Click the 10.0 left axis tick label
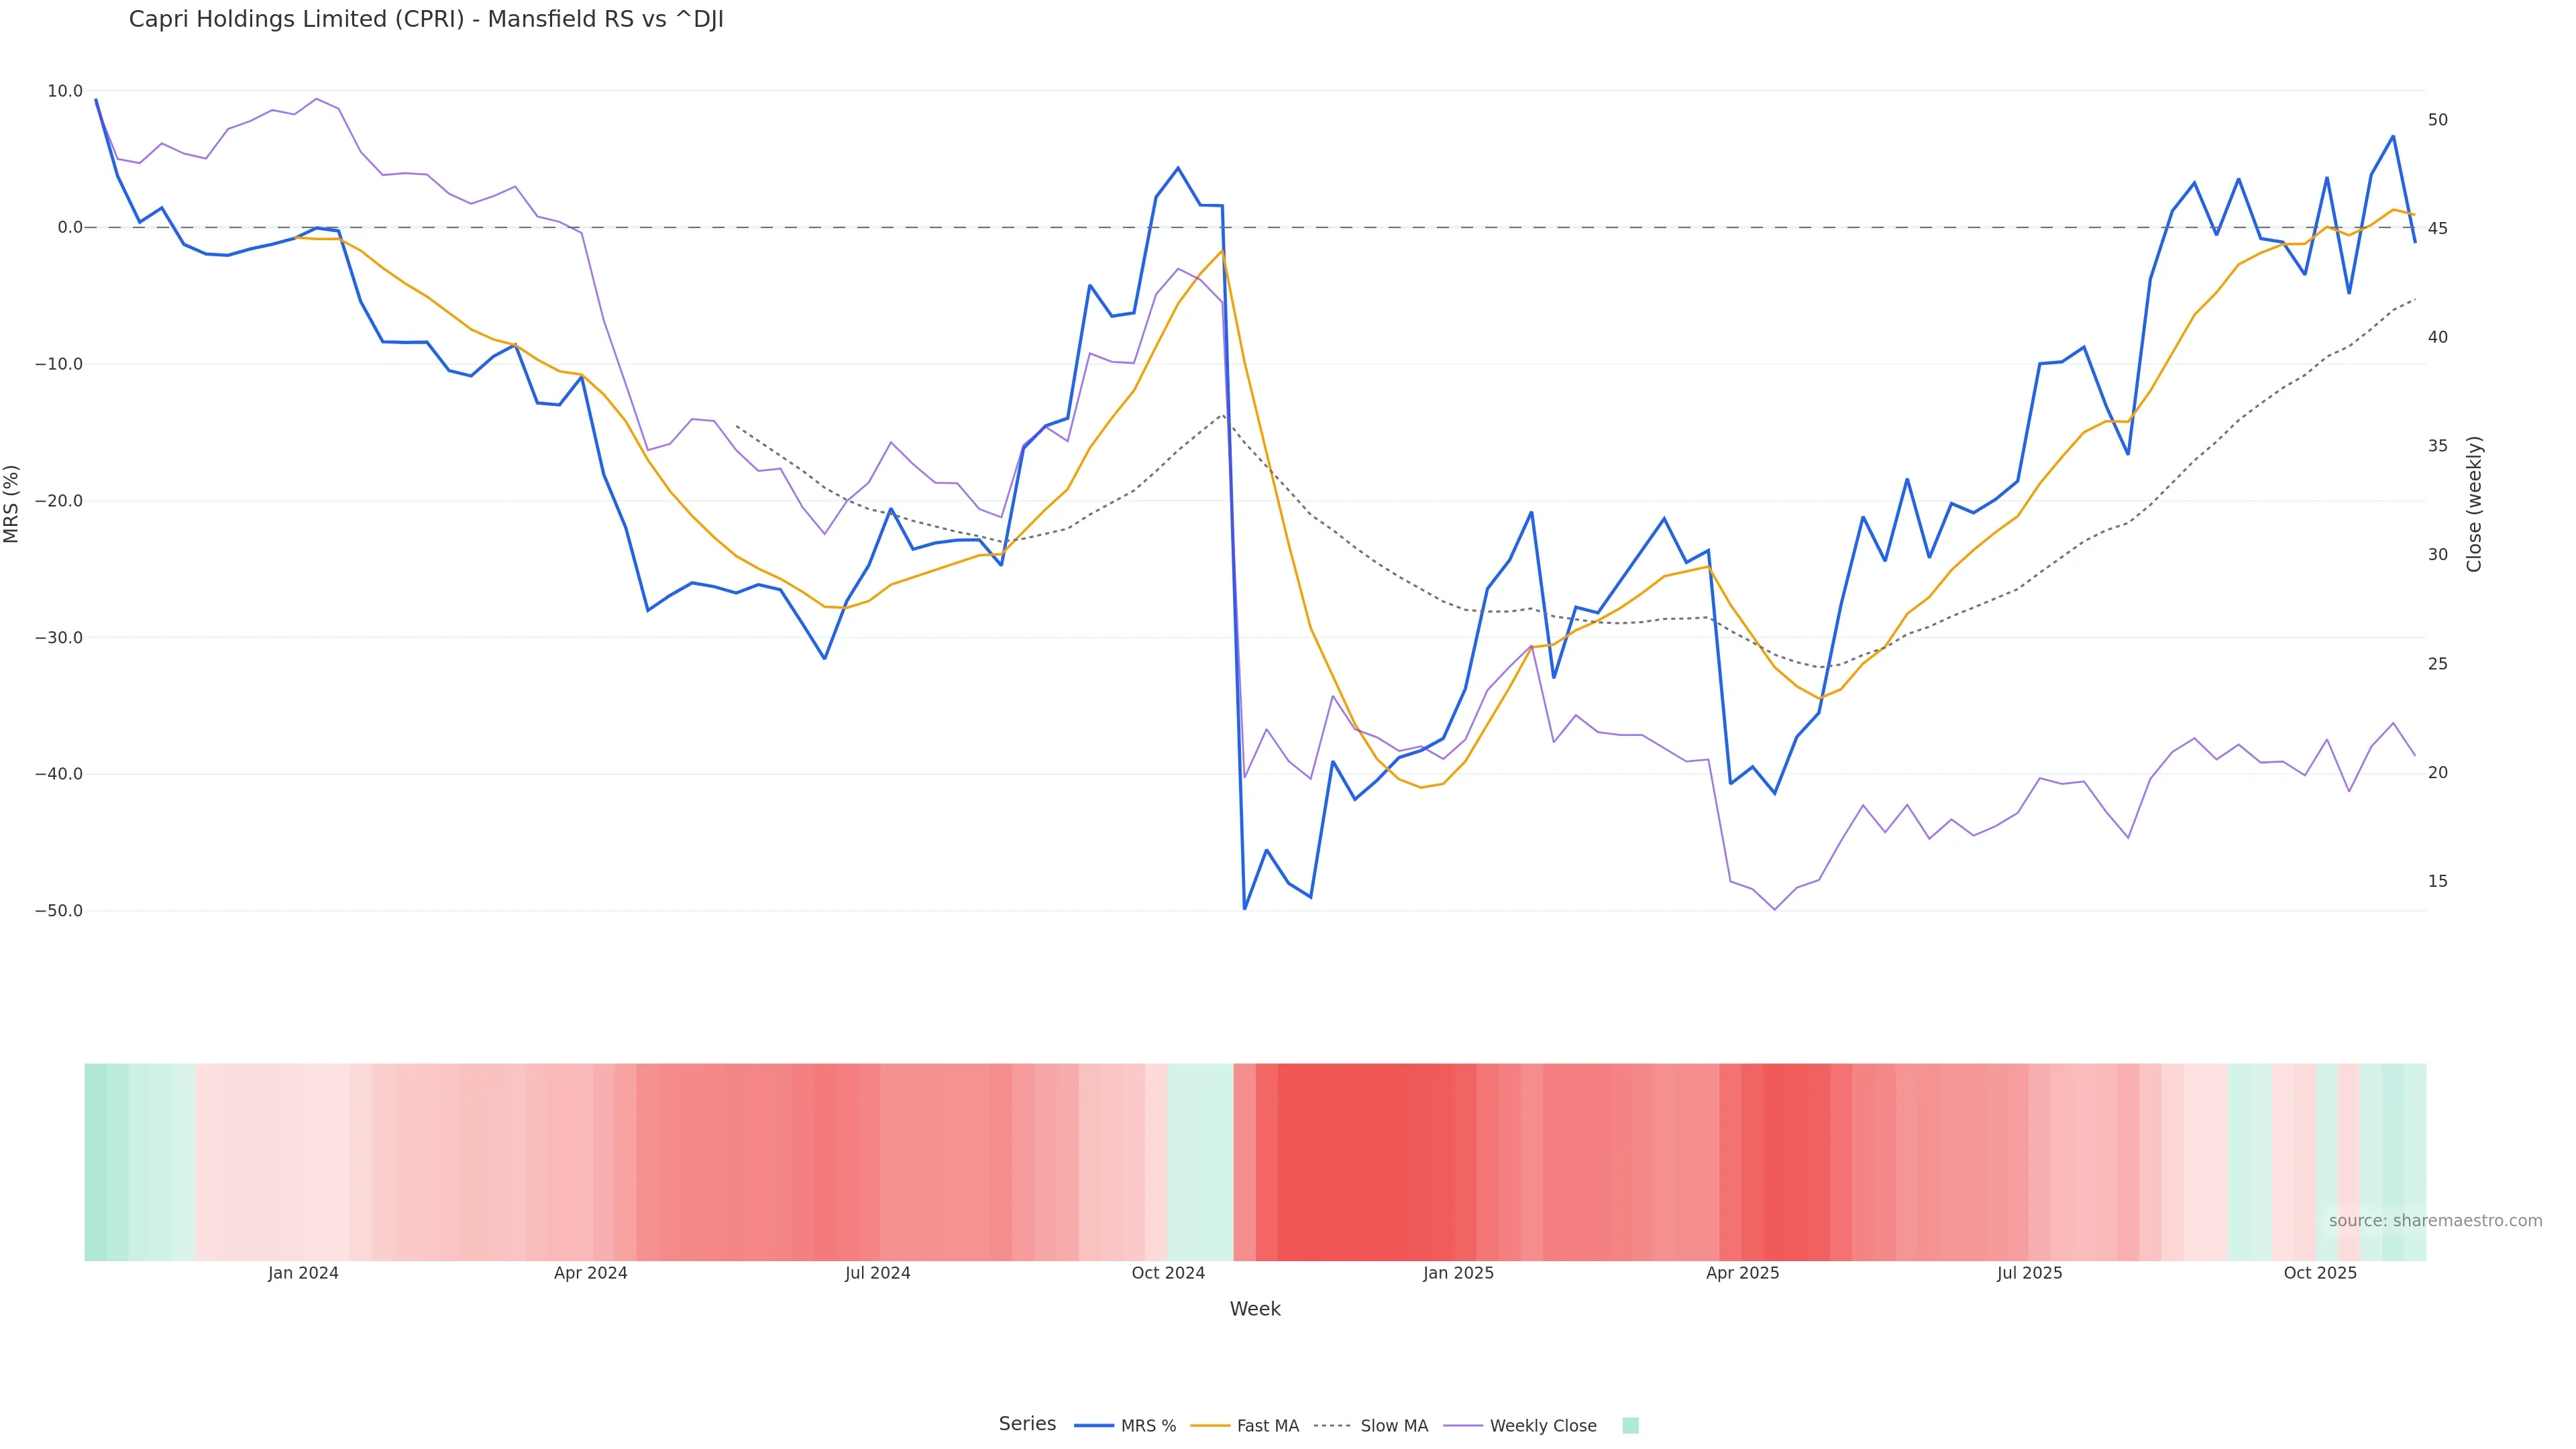 [x=65, y=91]
